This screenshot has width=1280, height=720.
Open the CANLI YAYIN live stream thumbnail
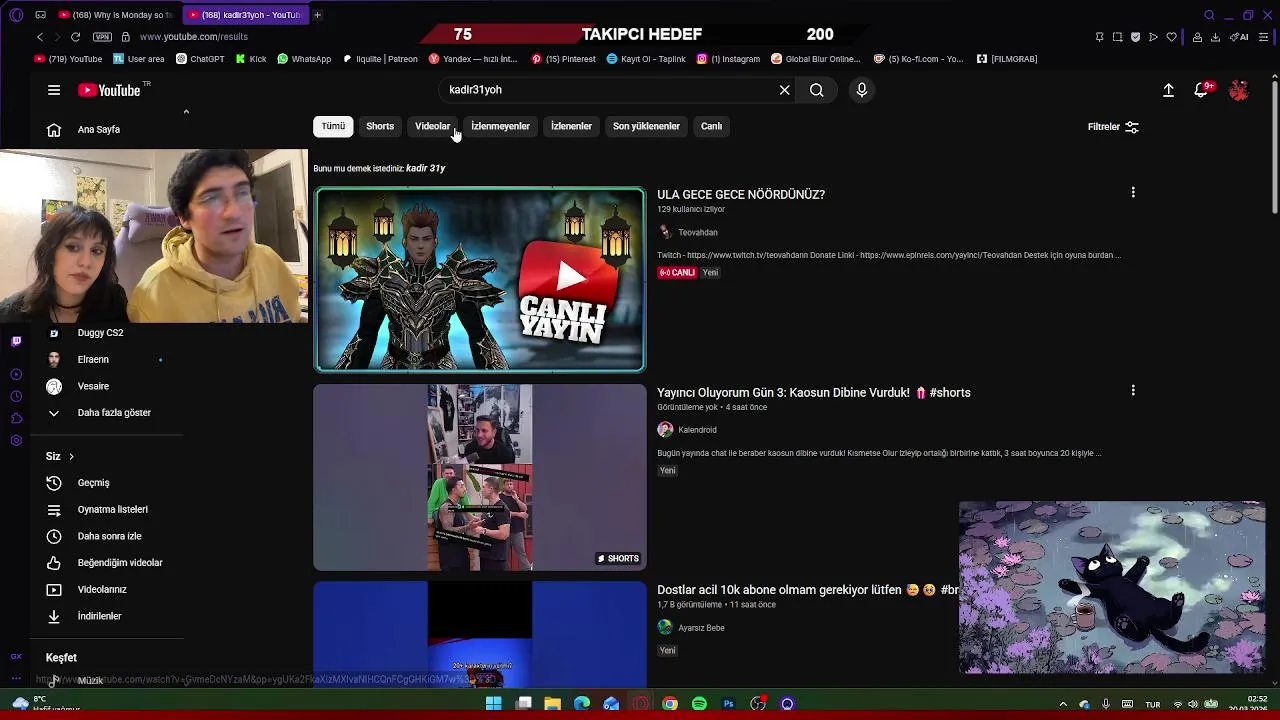pos(480,279)
